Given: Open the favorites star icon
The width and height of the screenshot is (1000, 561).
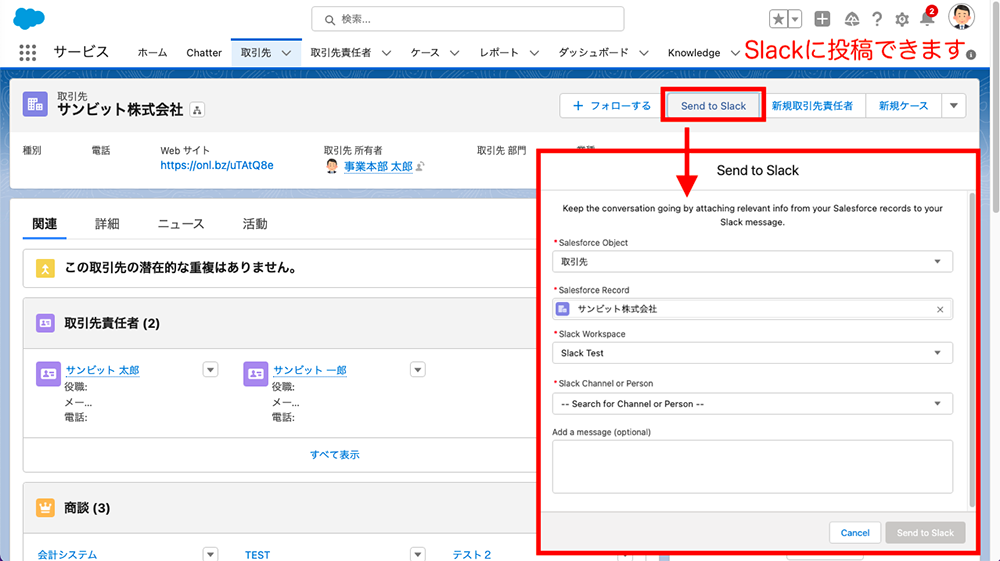Looking at the screenshot, I should 778,19.
